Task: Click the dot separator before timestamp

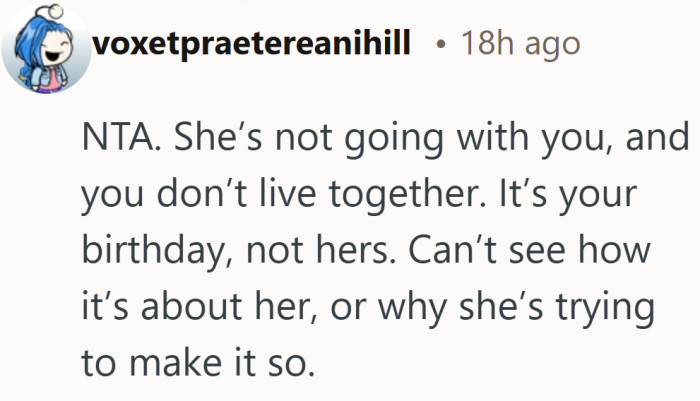Action: pos(441,47)
